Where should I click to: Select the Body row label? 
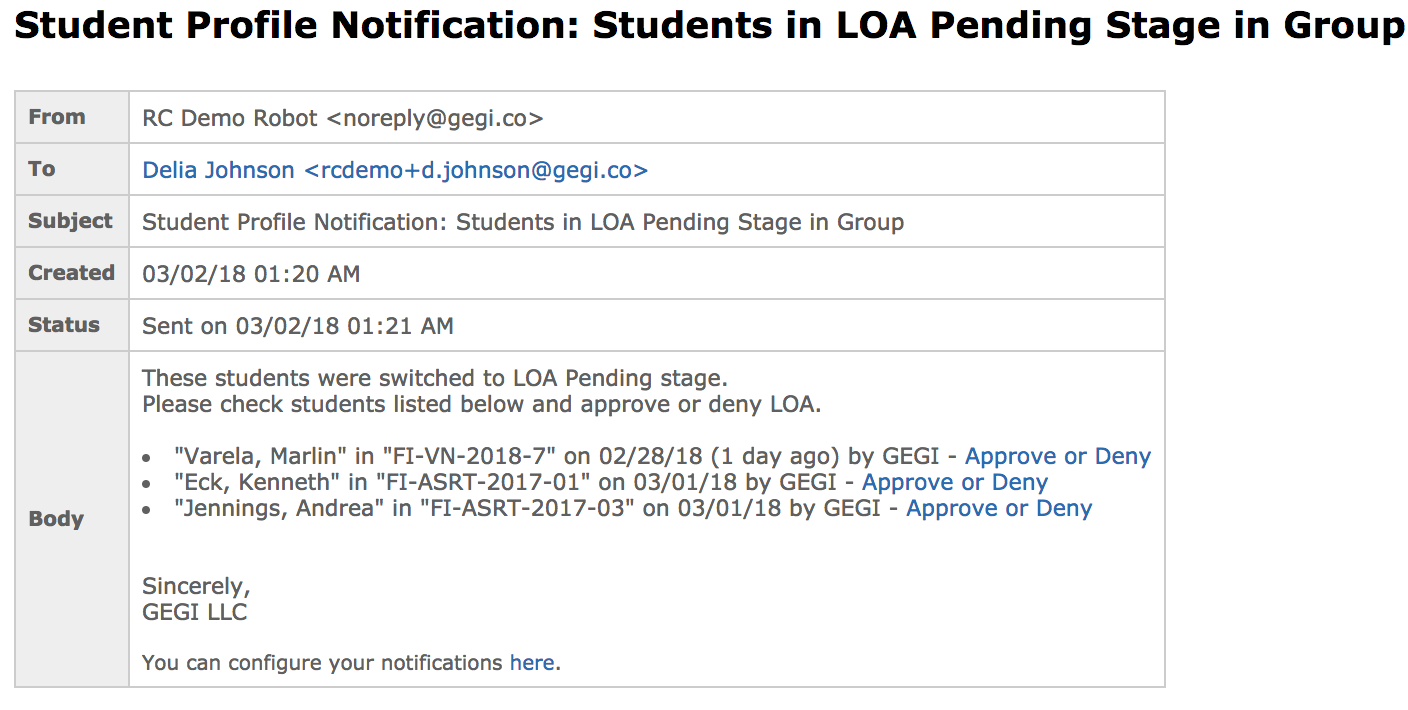[x=56, y=519]
